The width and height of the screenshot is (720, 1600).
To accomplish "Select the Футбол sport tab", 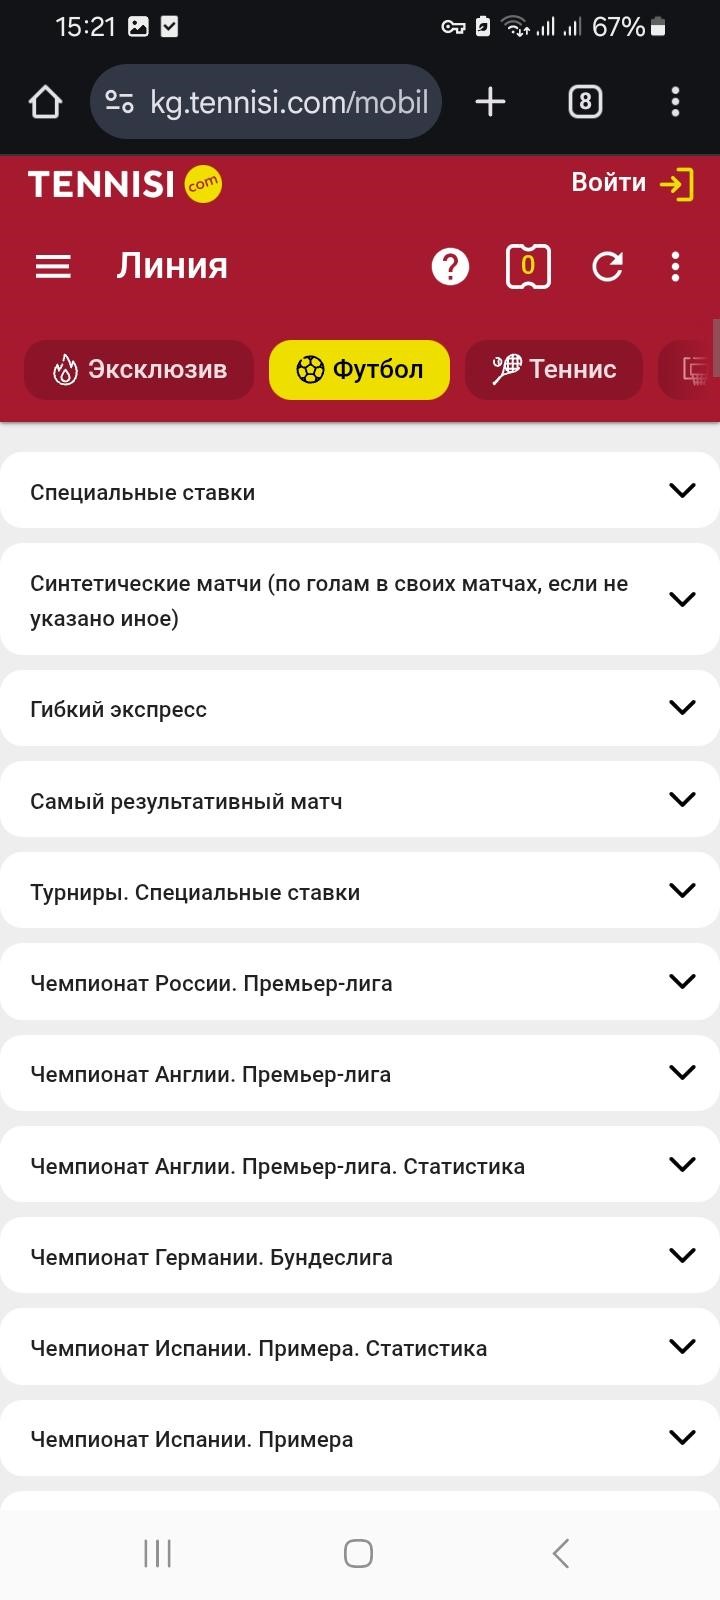I will (359, 369).
